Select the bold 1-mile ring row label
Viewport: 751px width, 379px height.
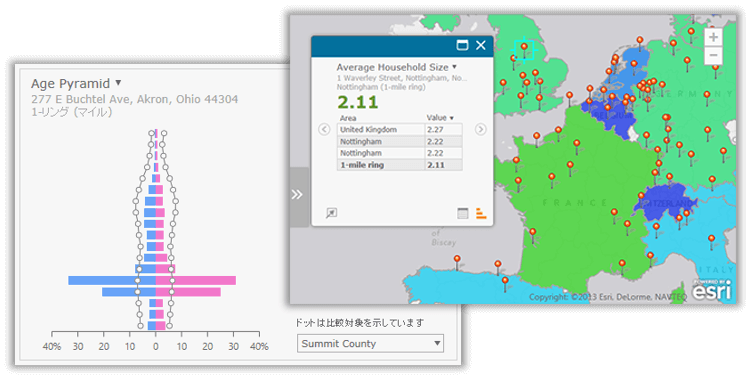coord(362,165)
